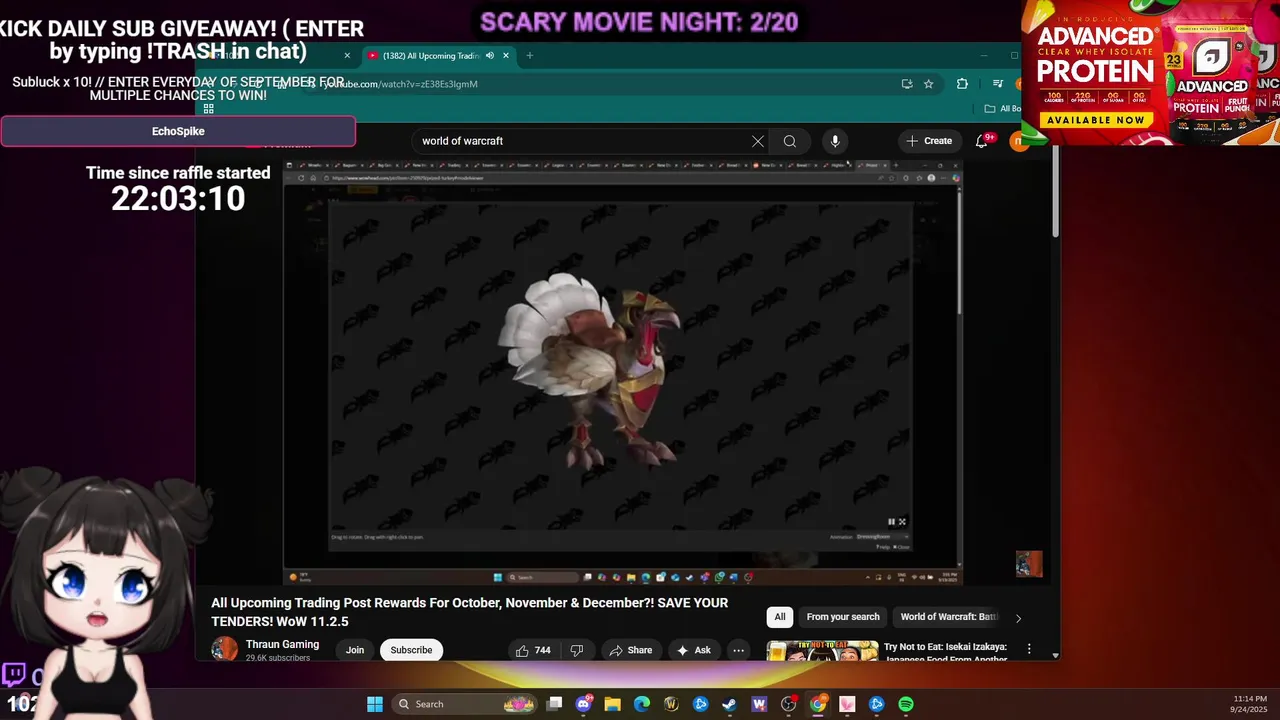Show more filter chips with chevron

1018,618
